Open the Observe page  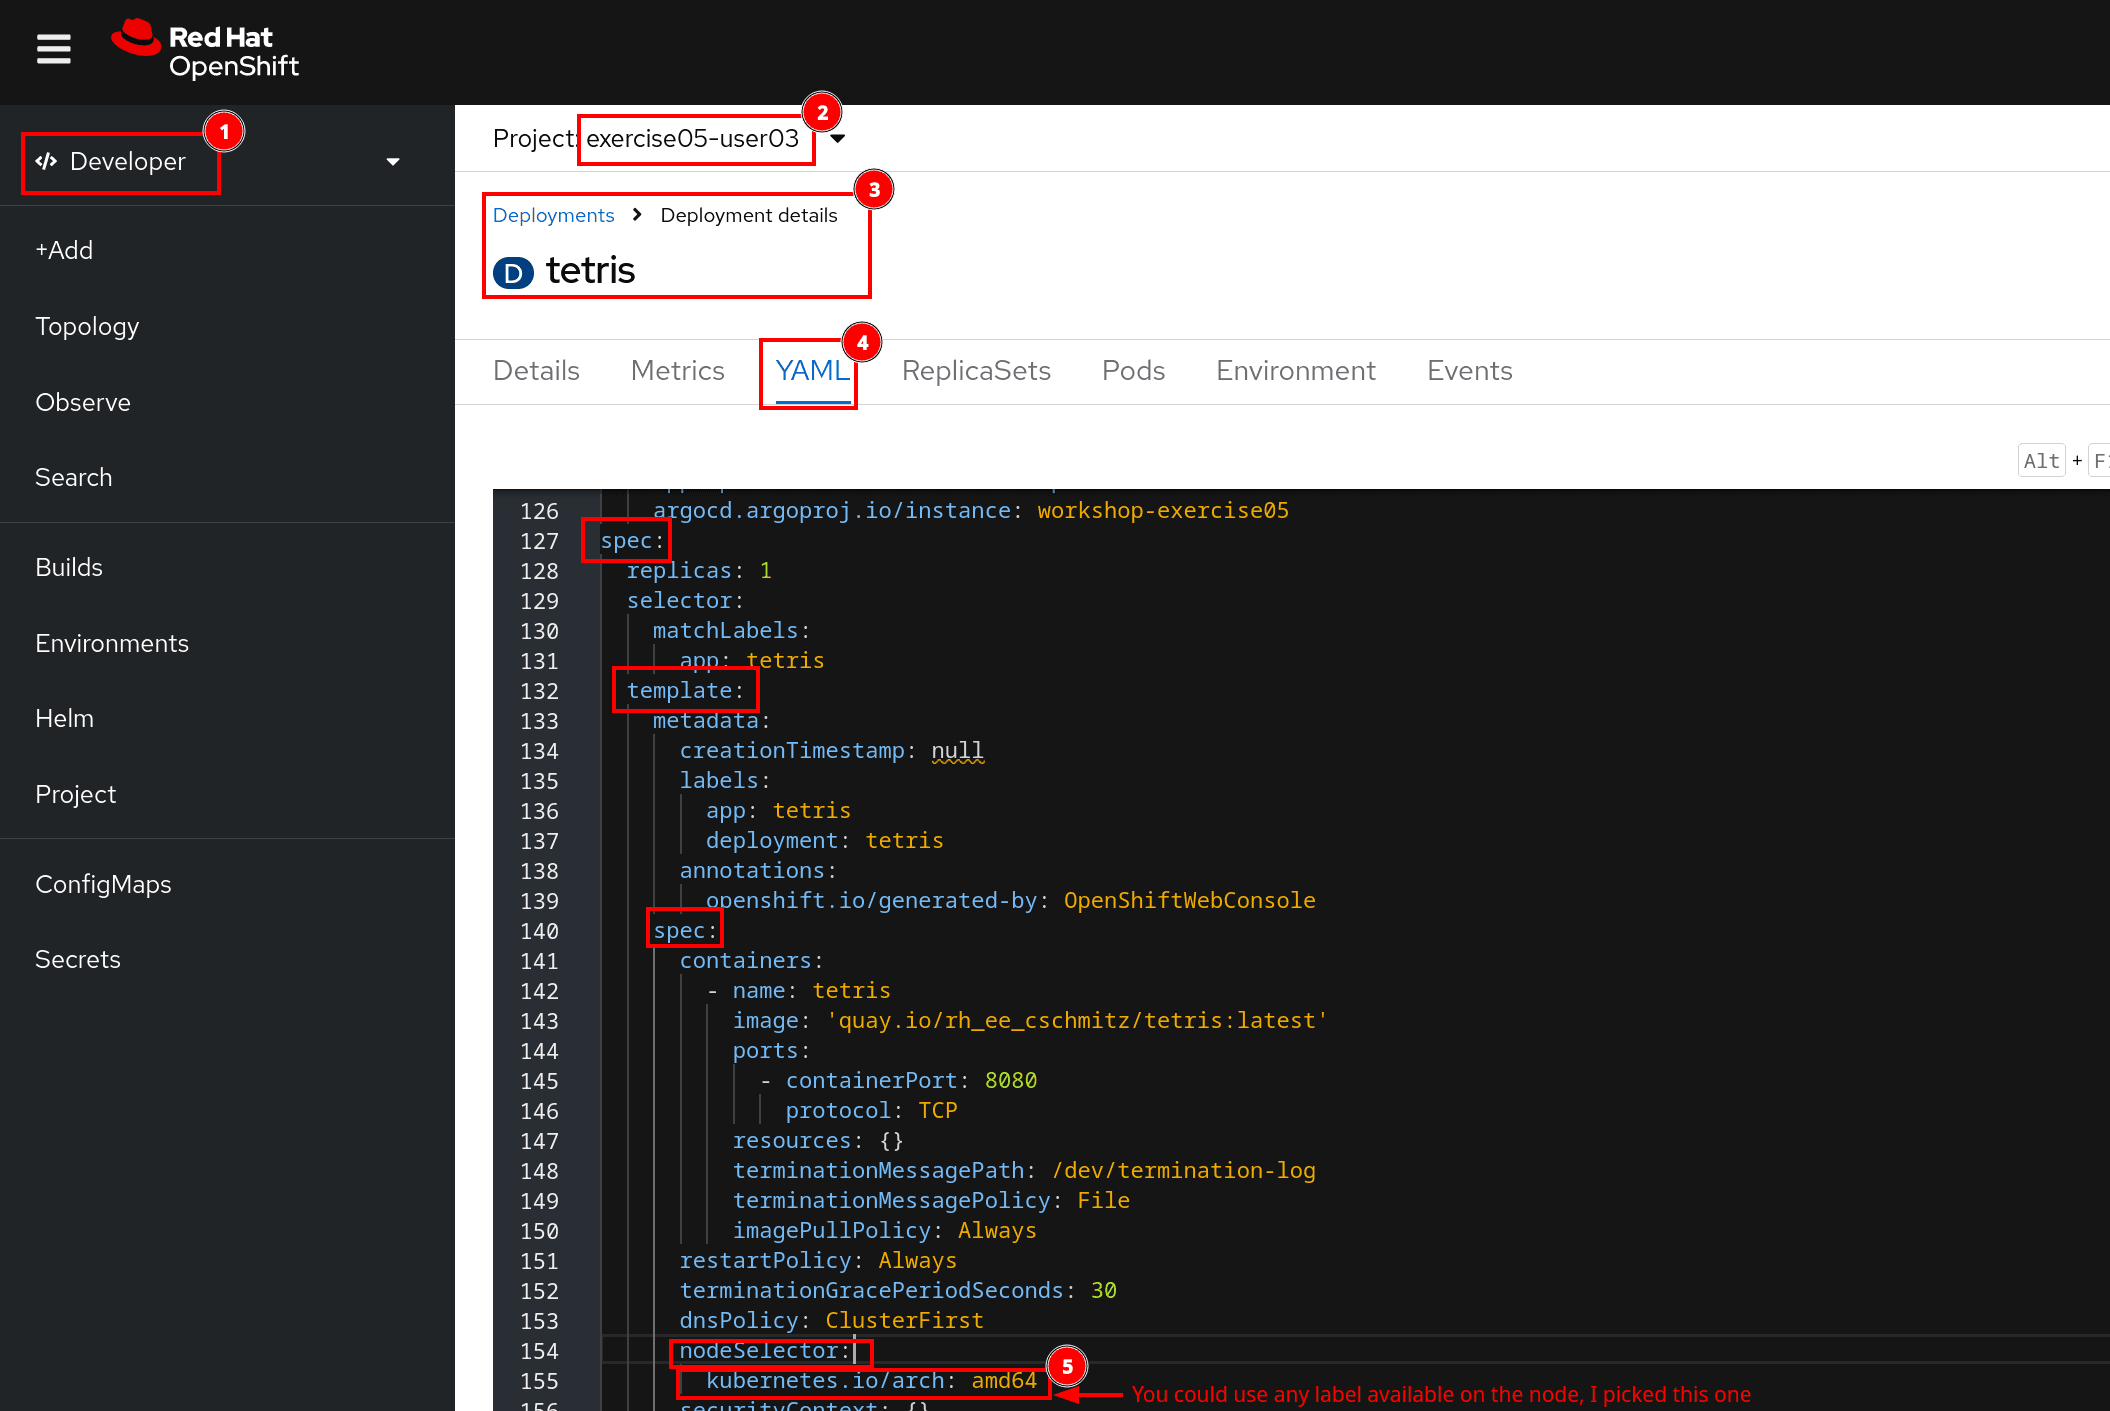(x=83, y=402)
